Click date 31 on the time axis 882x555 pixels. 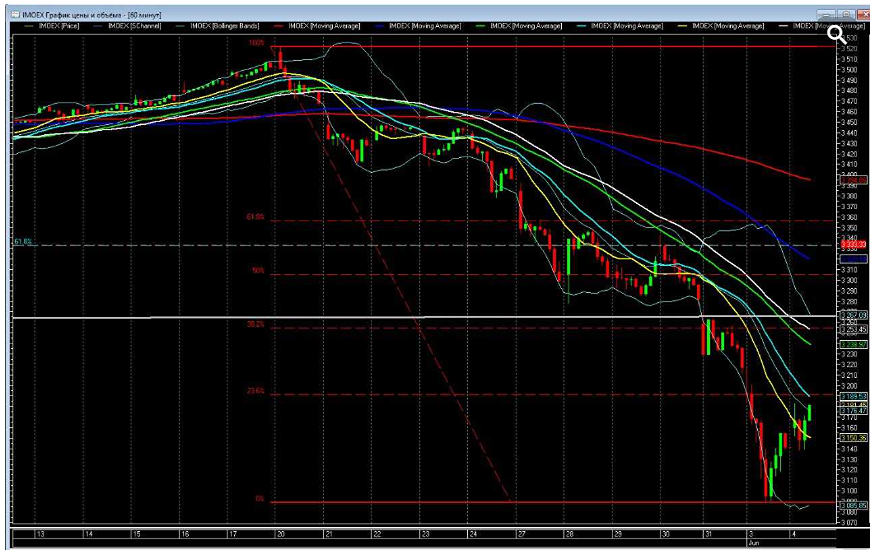tap(708, 534)
